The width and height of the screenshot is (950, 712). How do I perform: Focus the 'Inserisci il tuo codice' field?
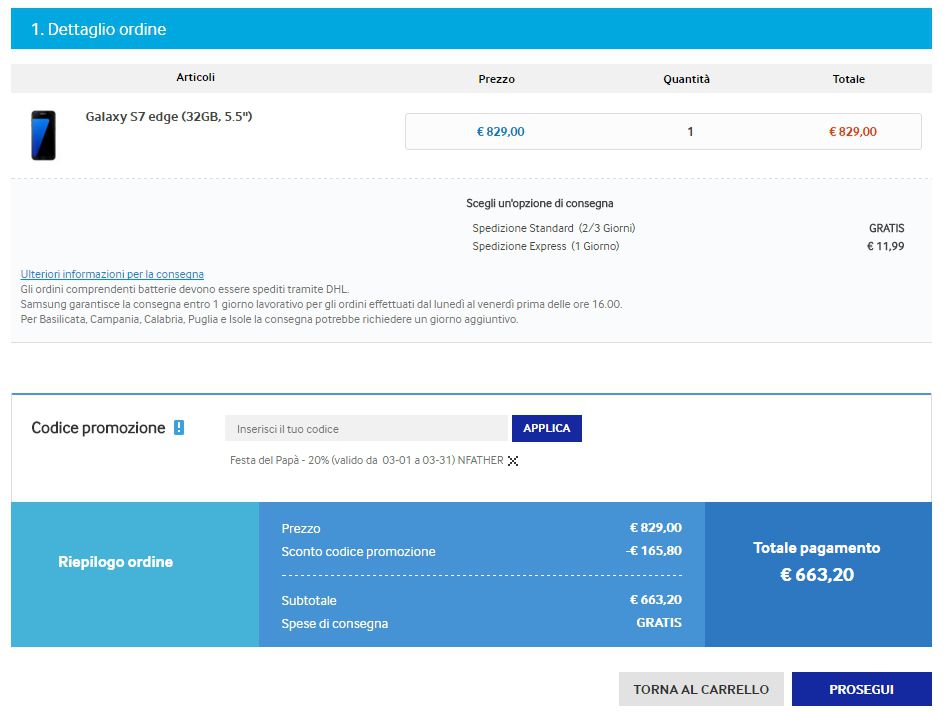[367, 430]
